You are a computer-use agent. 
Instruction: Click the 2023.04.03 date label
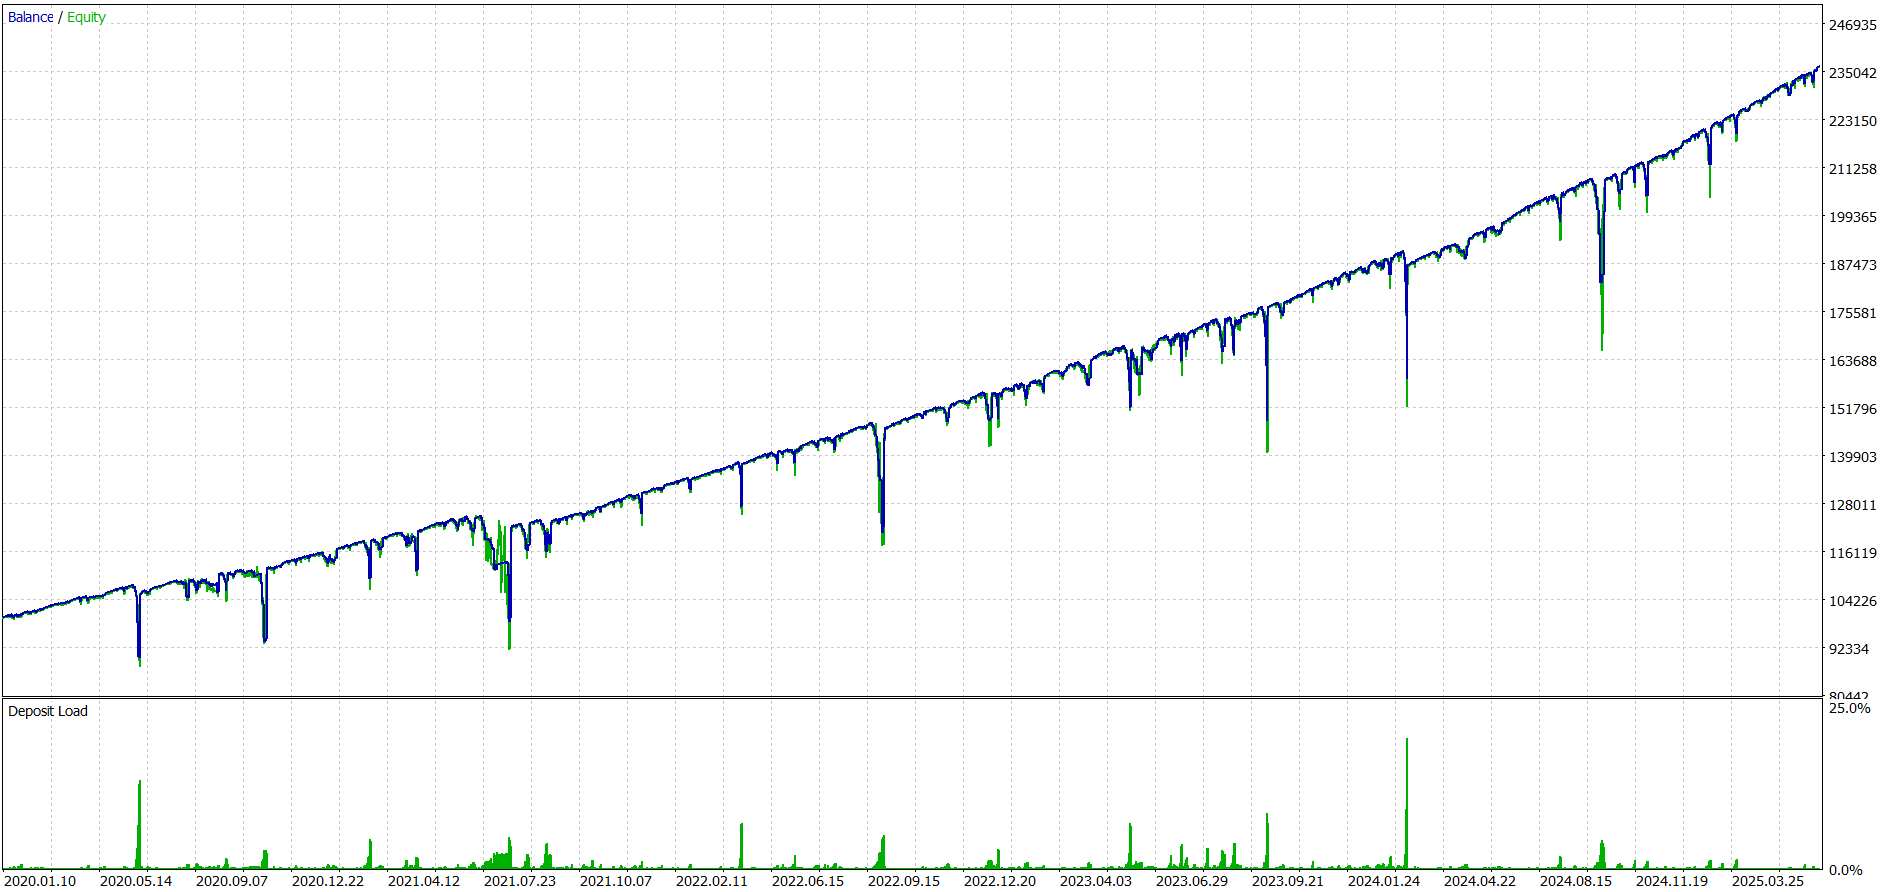coord(1096,881)
